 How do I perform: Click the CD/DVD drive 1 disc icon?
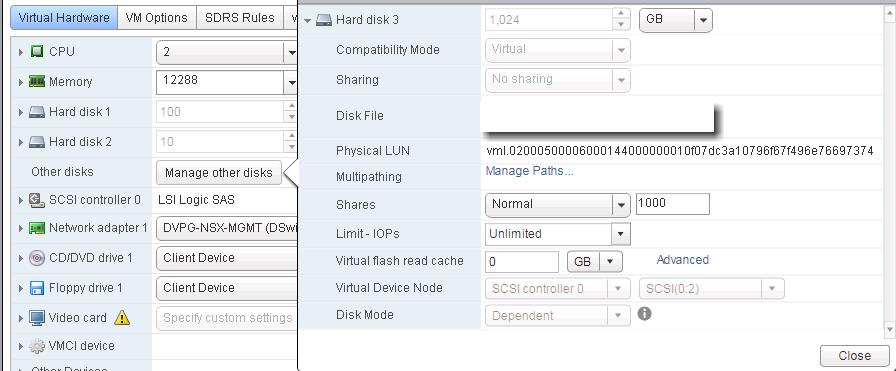coord(37,258)
